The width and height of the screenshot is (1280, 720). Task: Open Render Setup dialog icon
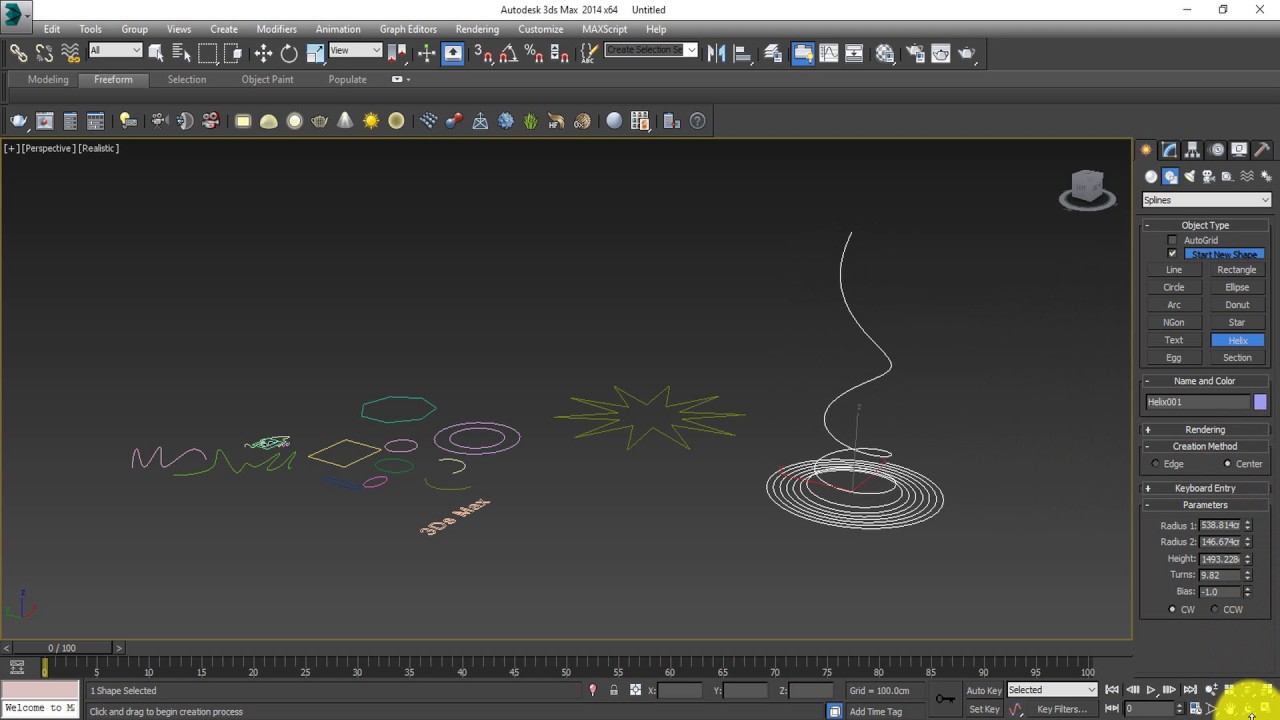[915, 53]
